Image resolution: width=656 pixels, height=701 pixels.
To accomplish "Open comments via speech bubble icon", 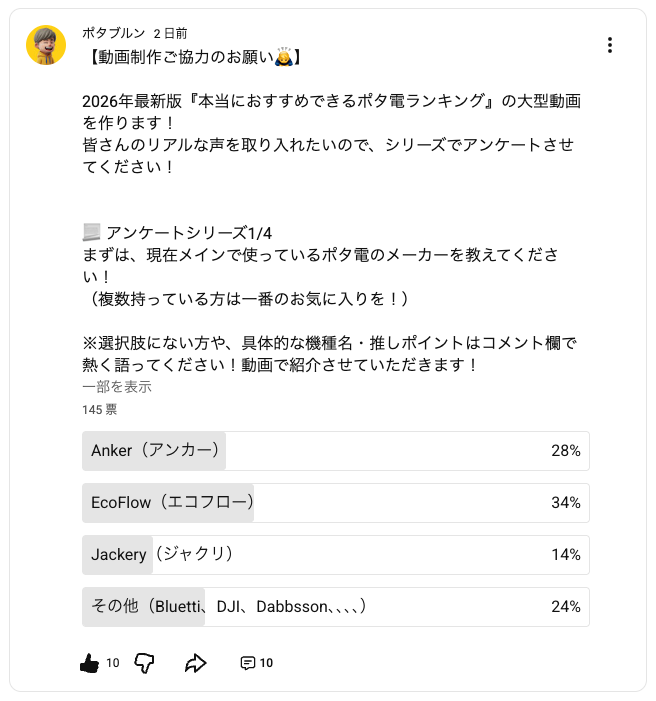I will pos(248,663).
